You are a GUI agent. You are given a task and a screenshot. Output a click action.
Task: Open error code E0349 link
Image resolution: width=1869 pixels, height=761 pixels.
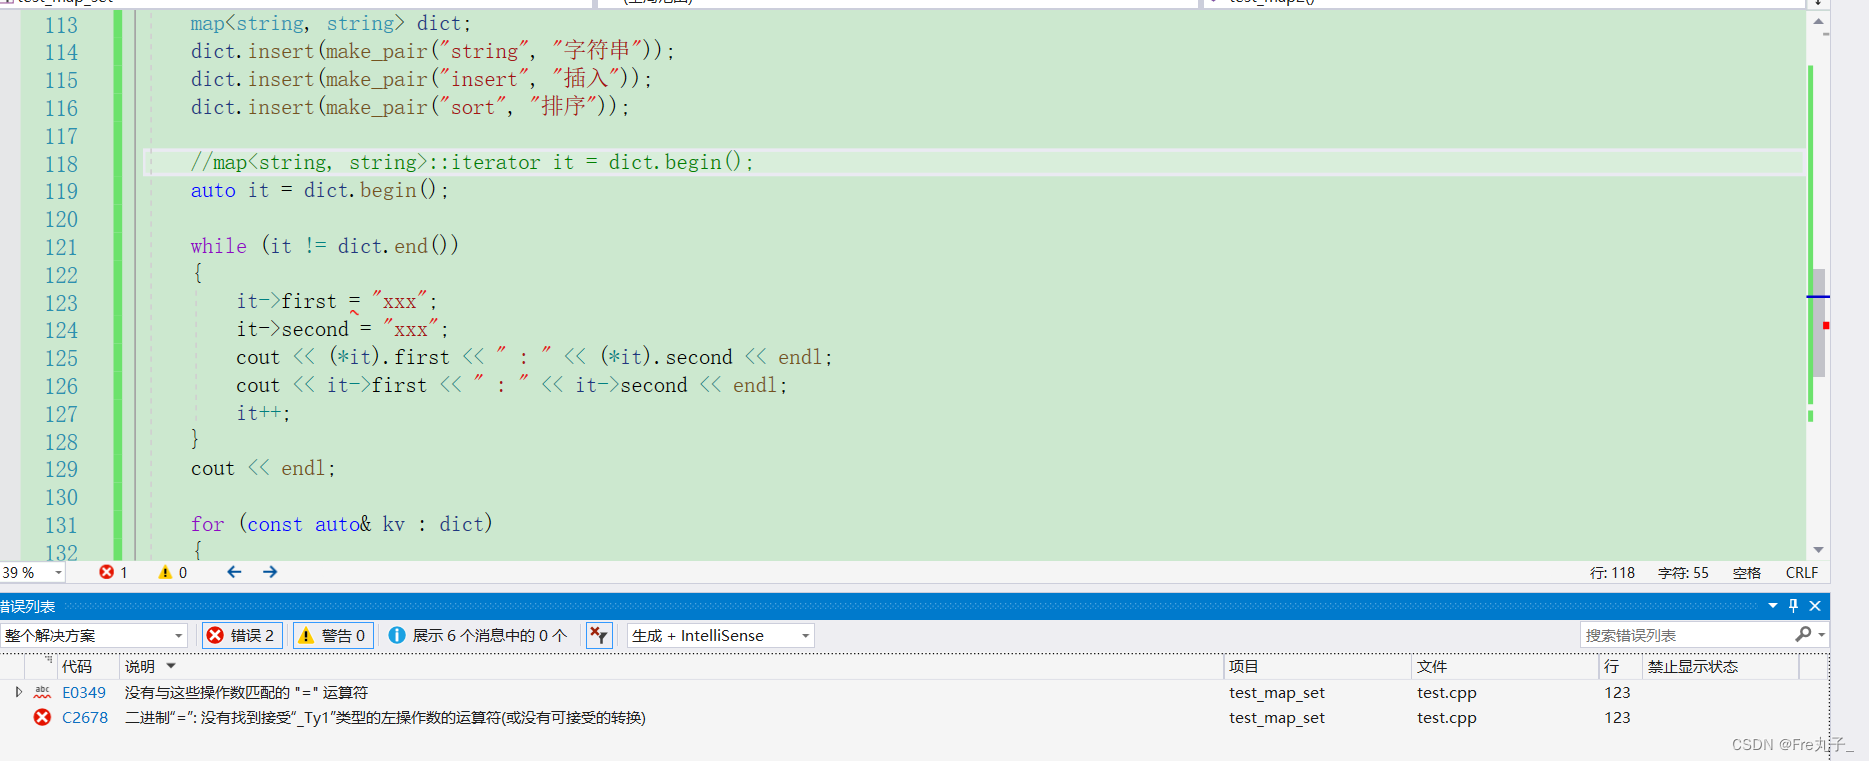coord(84,692)
